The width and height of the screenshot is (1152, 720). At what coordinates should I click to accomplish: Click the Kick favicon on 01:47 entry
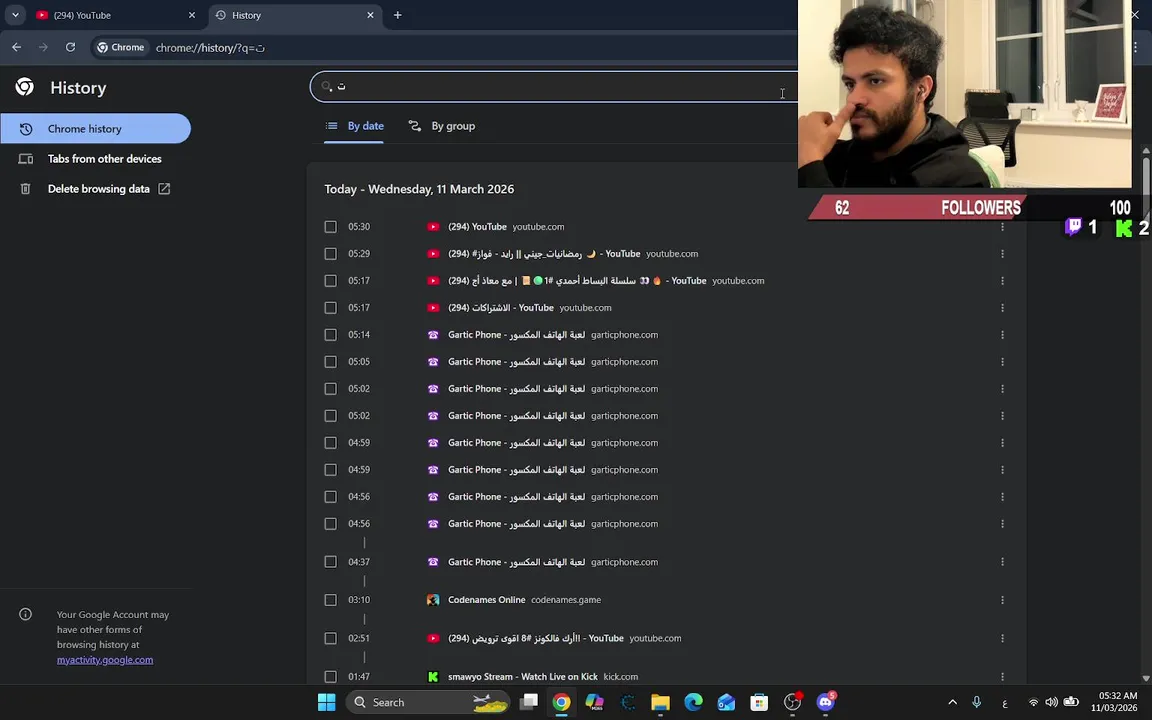pos(433,677)
